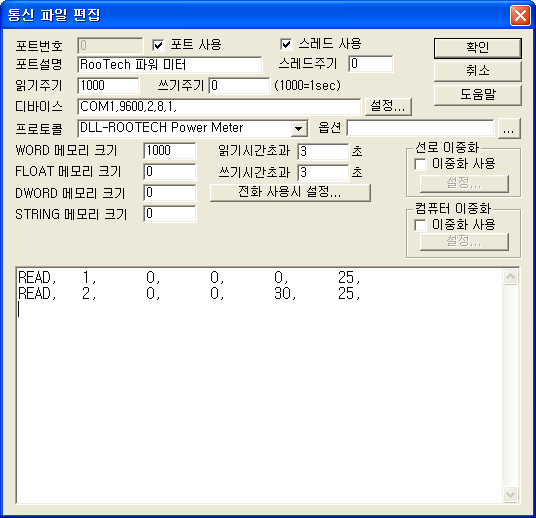Click the WORD 메모리 크기 field
This screenshot has width=536, height=518.
pos(170,151)
